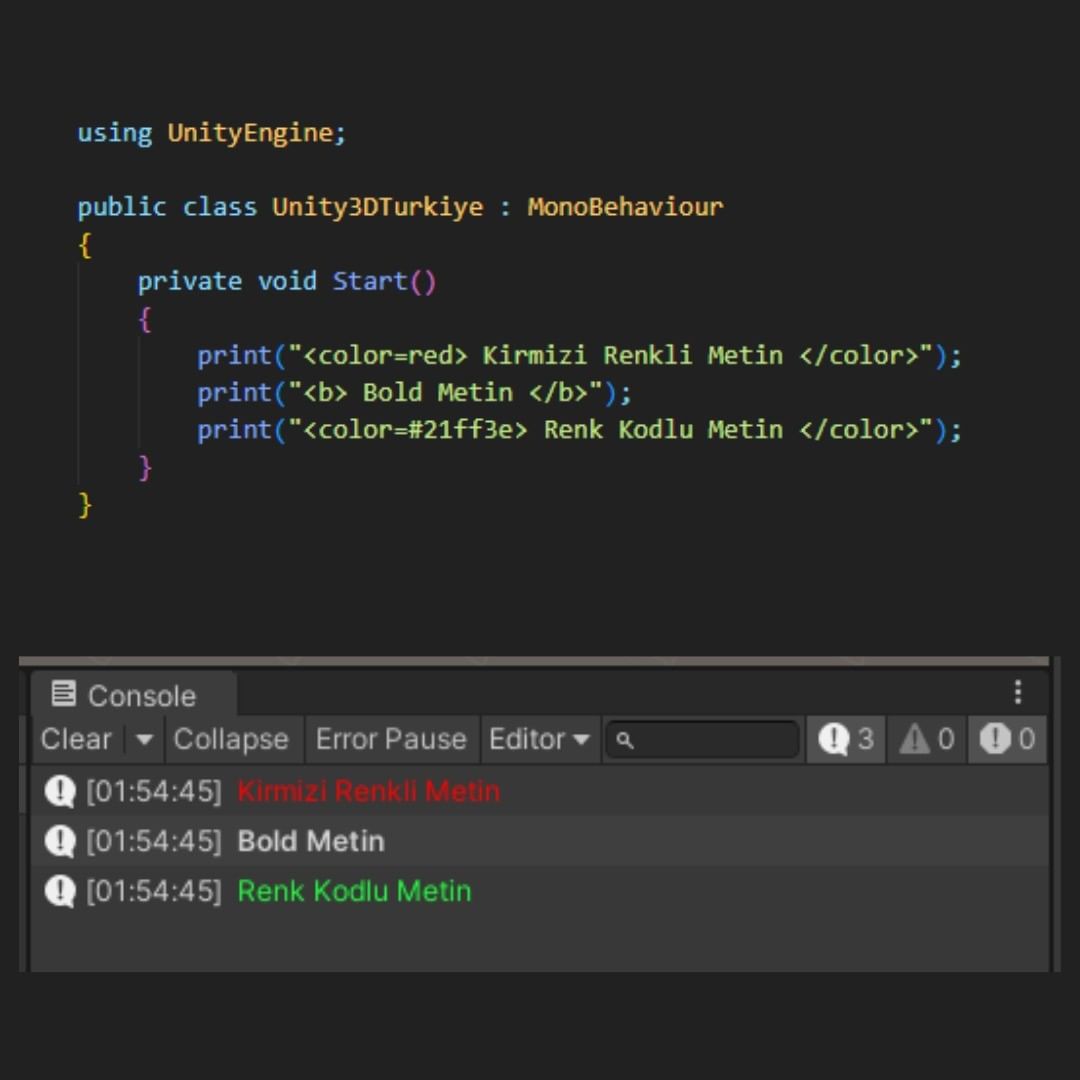
Task: Click the print line with #21ff3e color
Action: [x=579, y=430]
